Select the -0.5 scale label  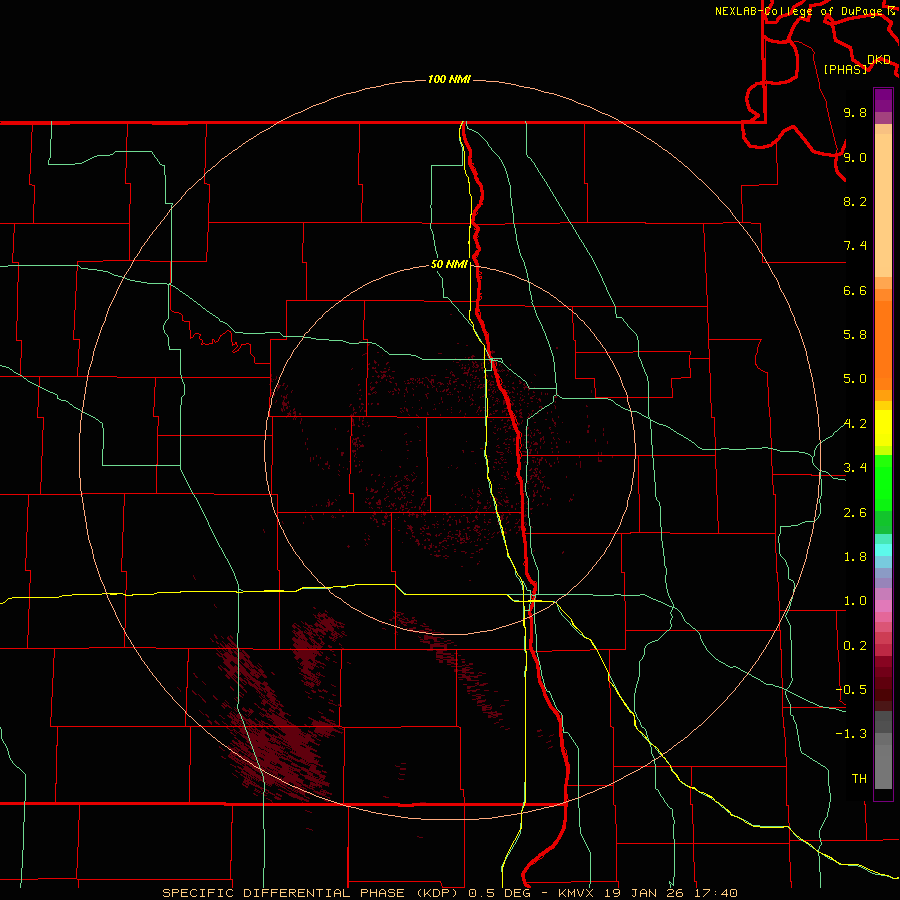[851, 690]
